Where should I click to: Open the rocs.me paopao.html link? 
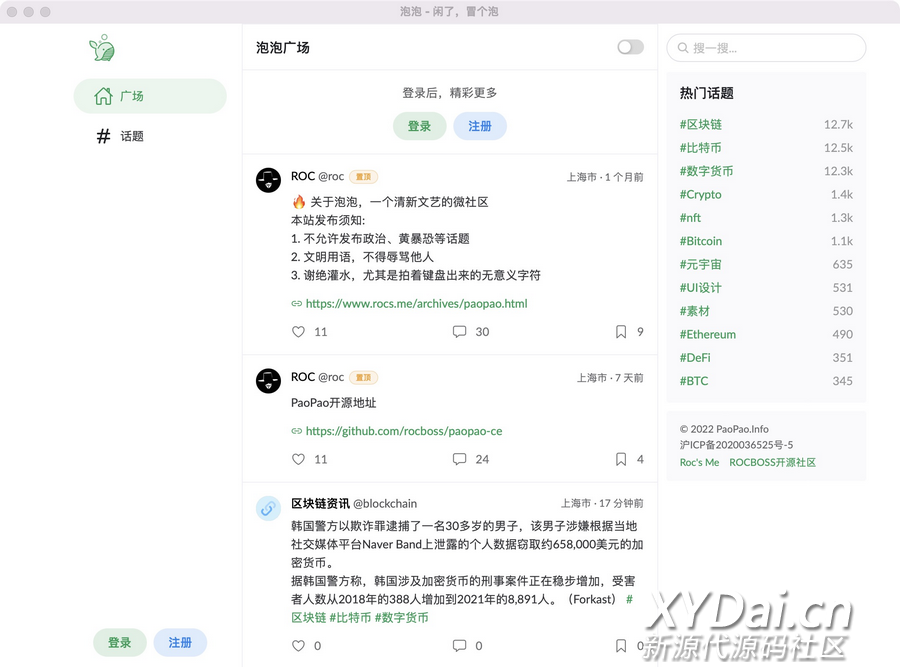pyautogui.click(x=416, y=304)
